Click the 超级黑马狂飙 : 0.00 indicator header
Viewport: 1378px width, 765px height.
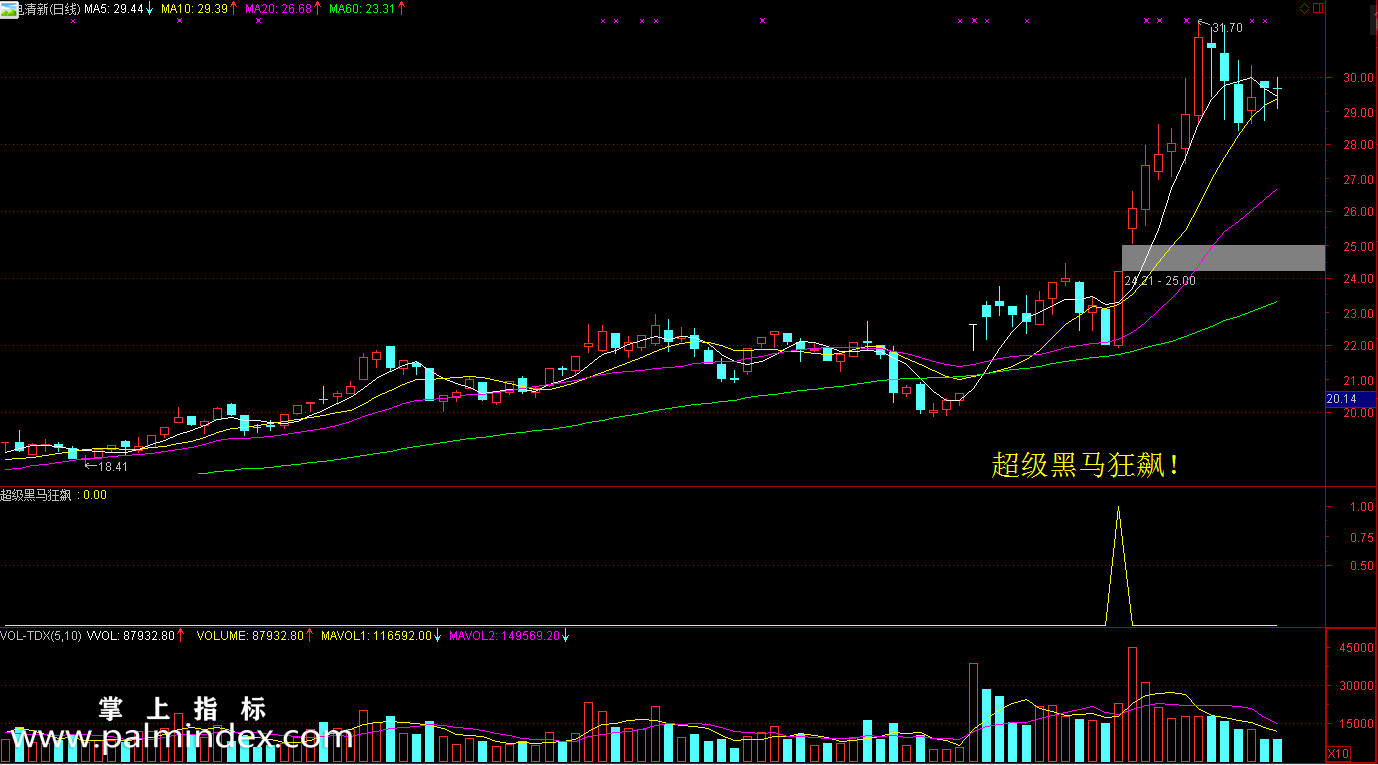(x=54, y=495)
